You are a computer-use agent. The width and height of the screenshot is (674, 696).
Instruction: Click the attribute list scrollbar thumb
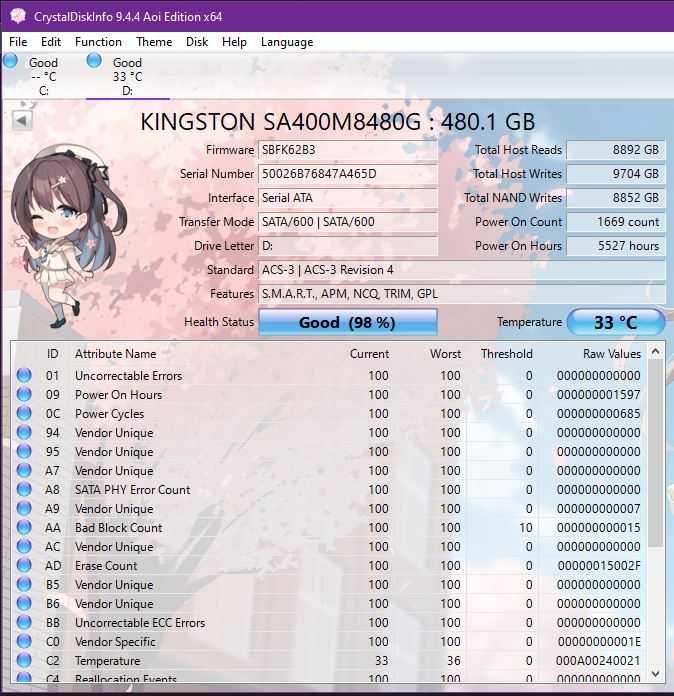pos(655,453)
